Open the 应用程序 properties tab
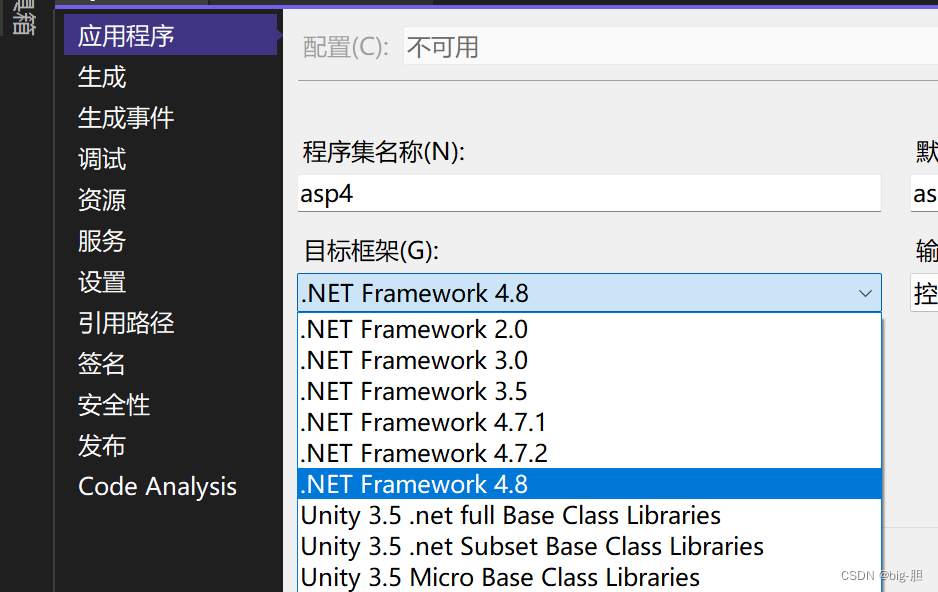Viewport: 938px width, 592px height. point(170,35)
